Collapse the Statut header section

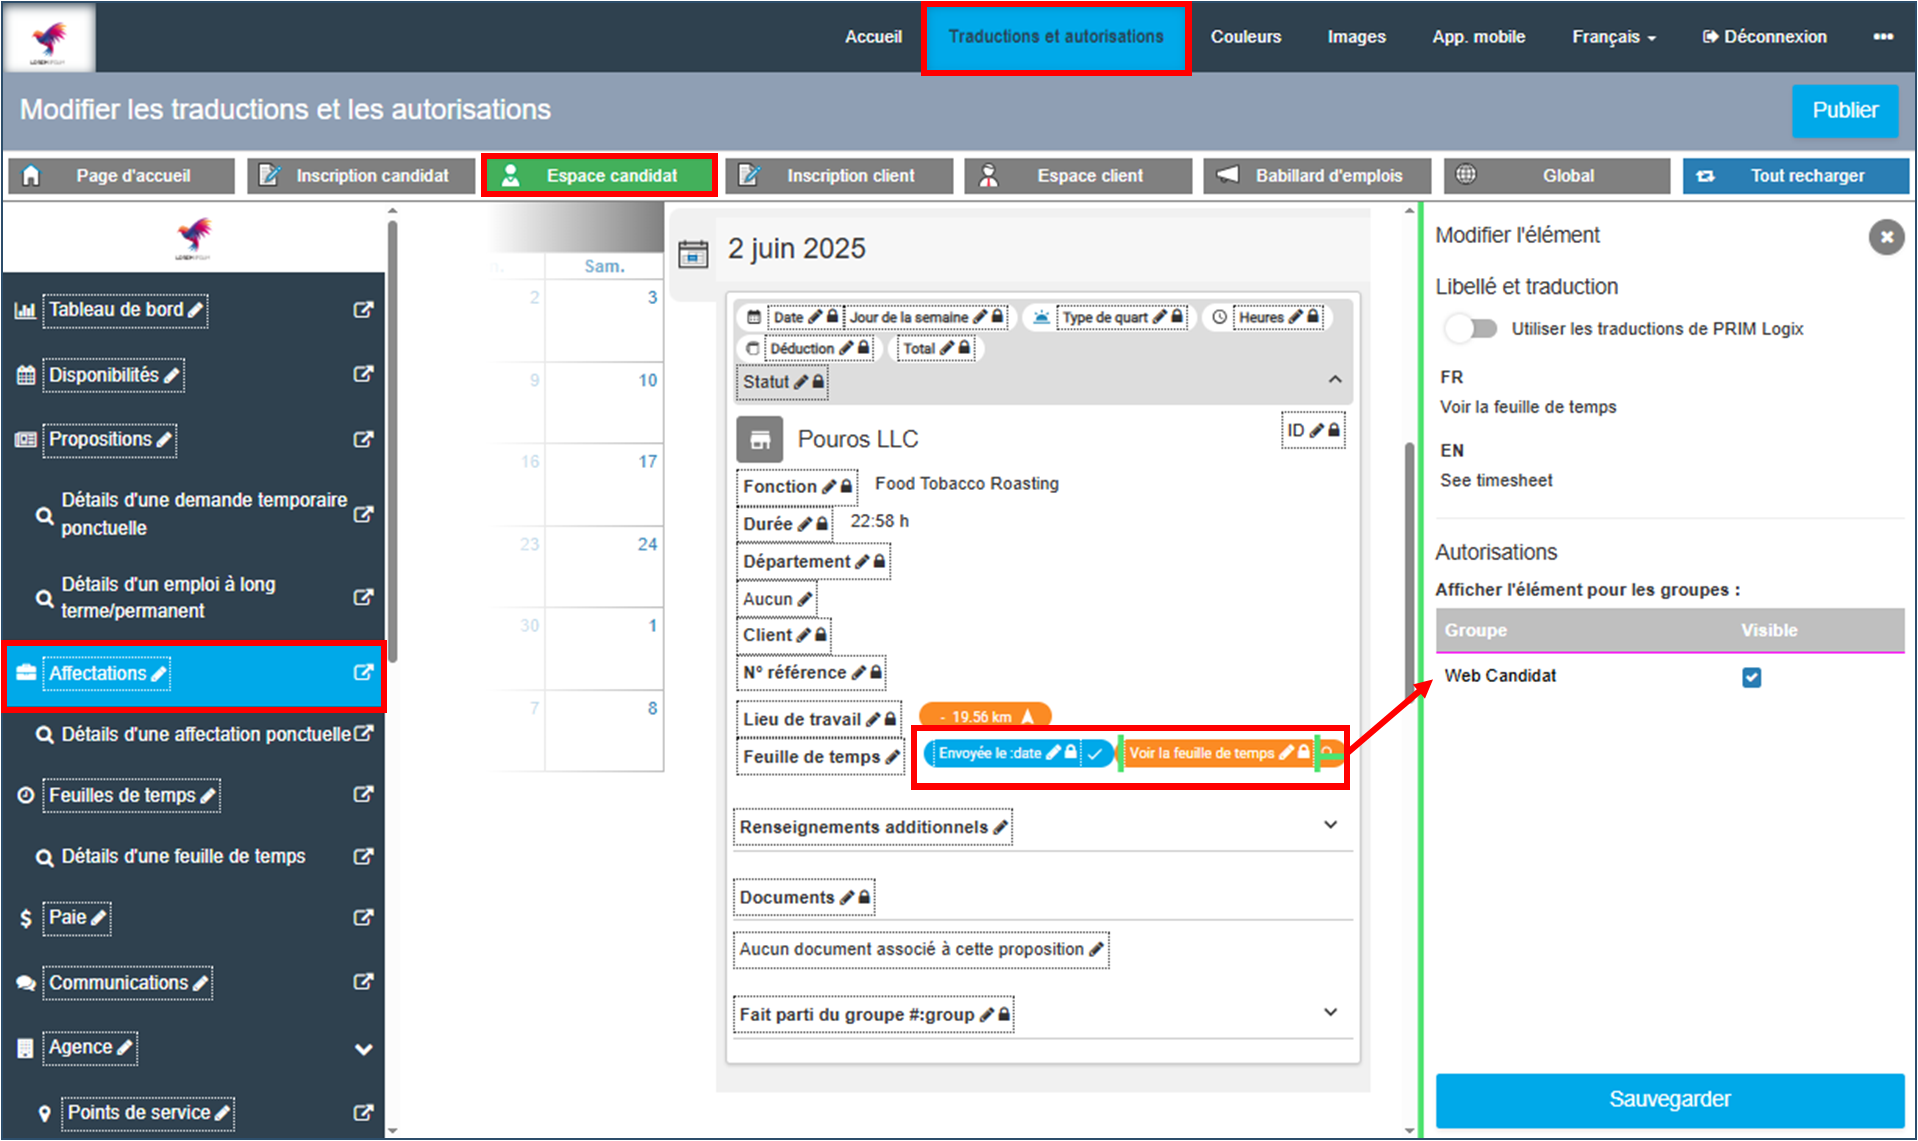[1334, 380]
